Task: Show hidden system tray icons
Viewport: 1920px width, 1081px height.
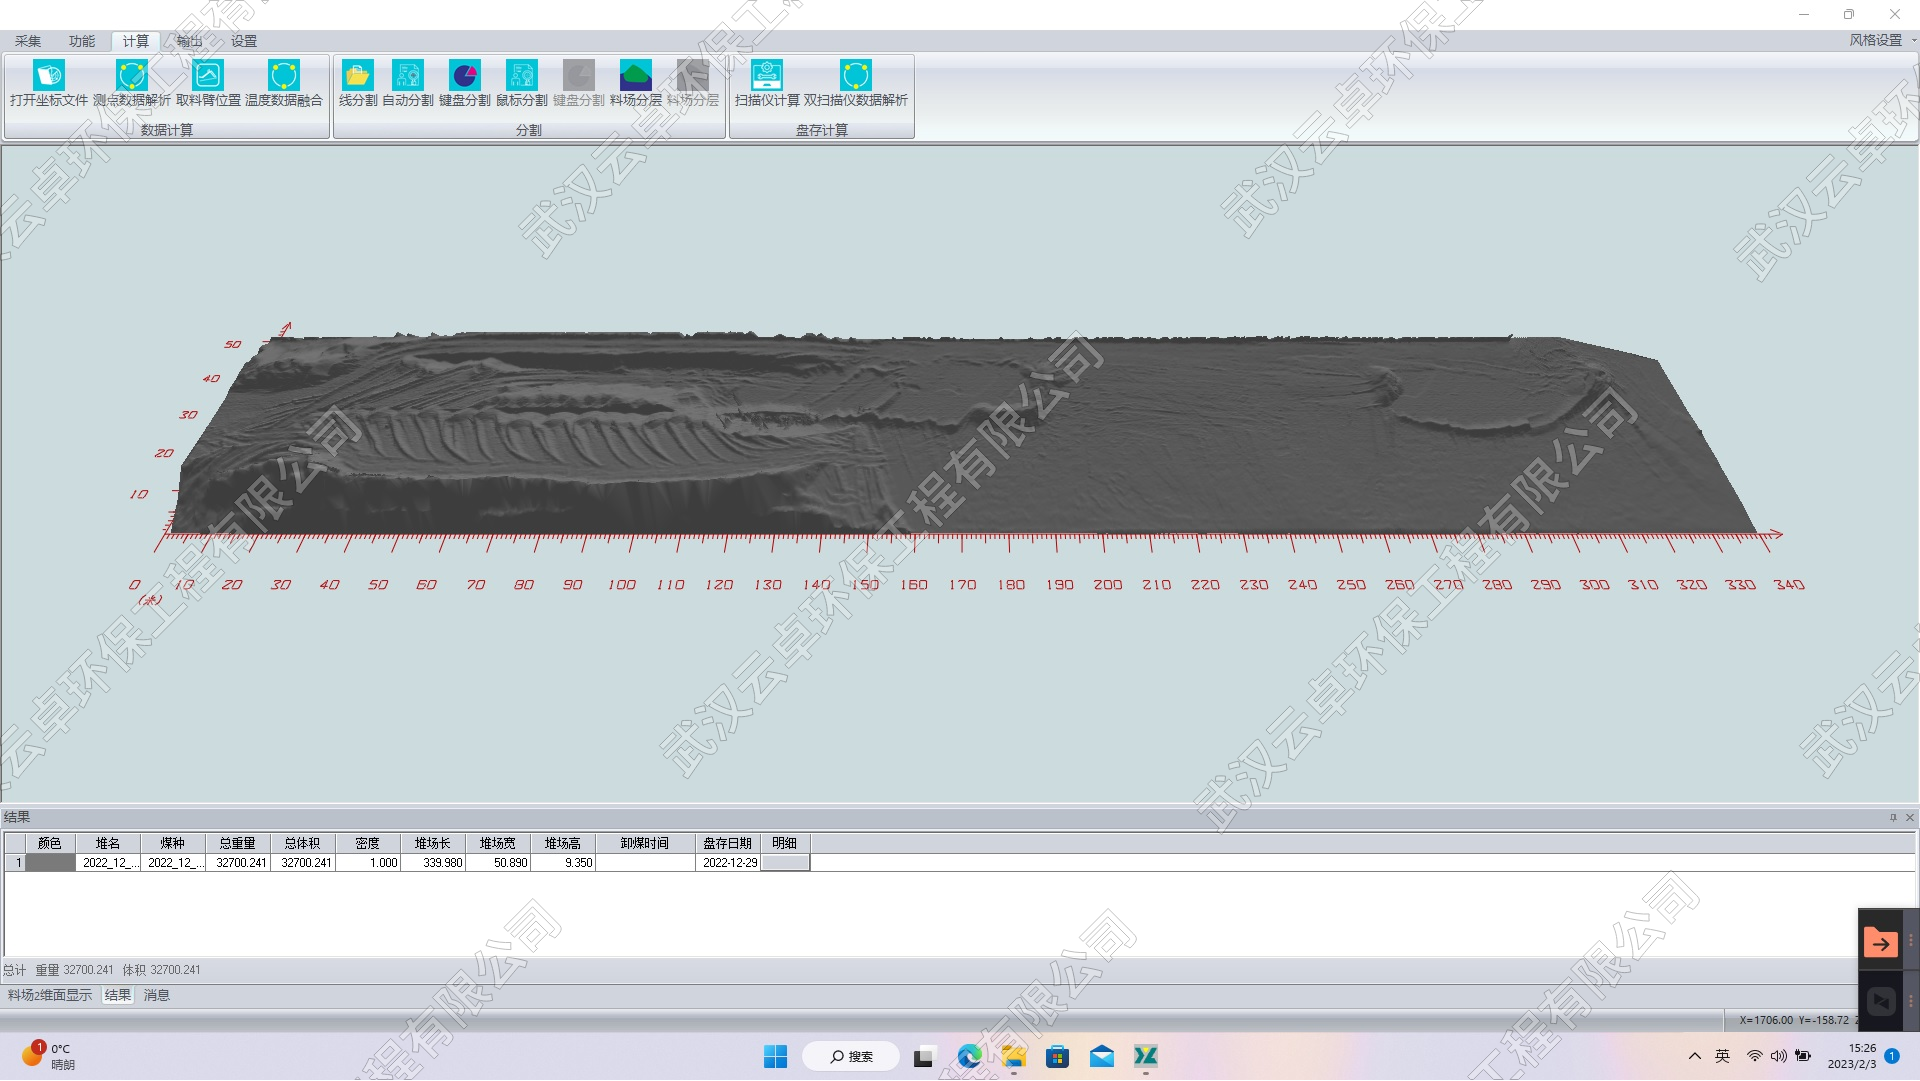Action: click(x=1694, y=1056)
